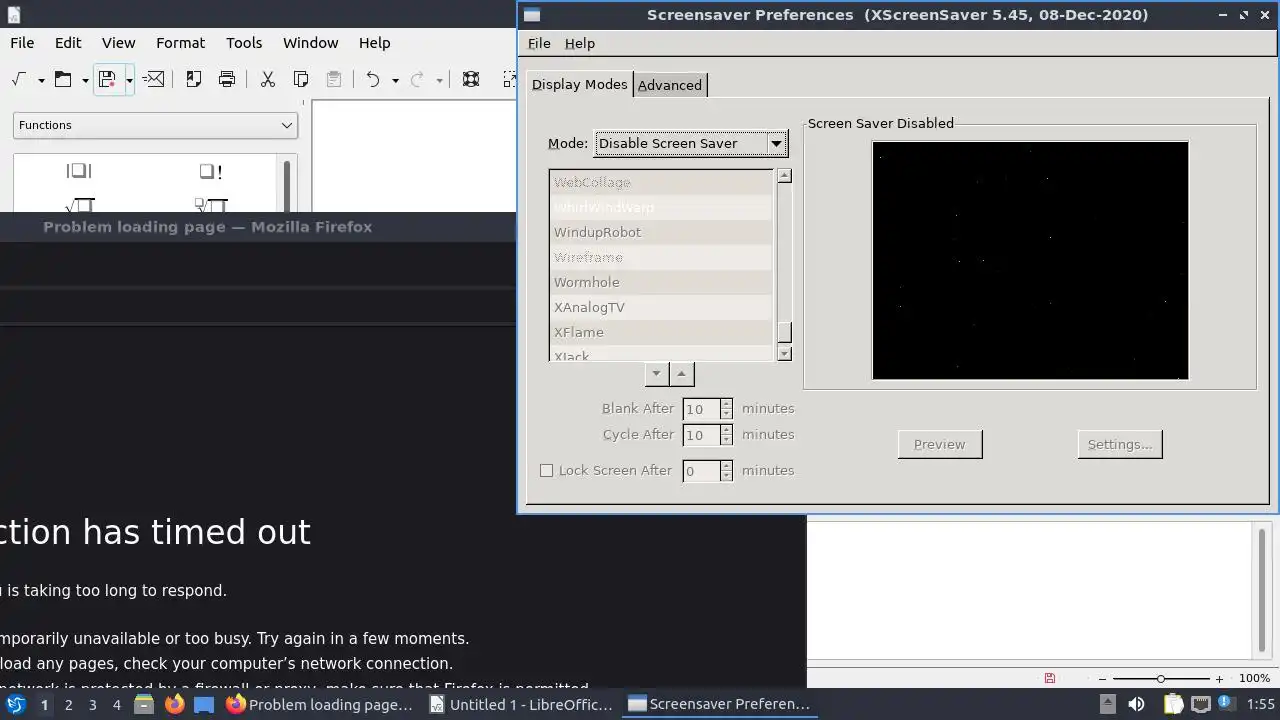Click the Preview button
Viewport: 1280px width, 720px height.
[940, 444]
